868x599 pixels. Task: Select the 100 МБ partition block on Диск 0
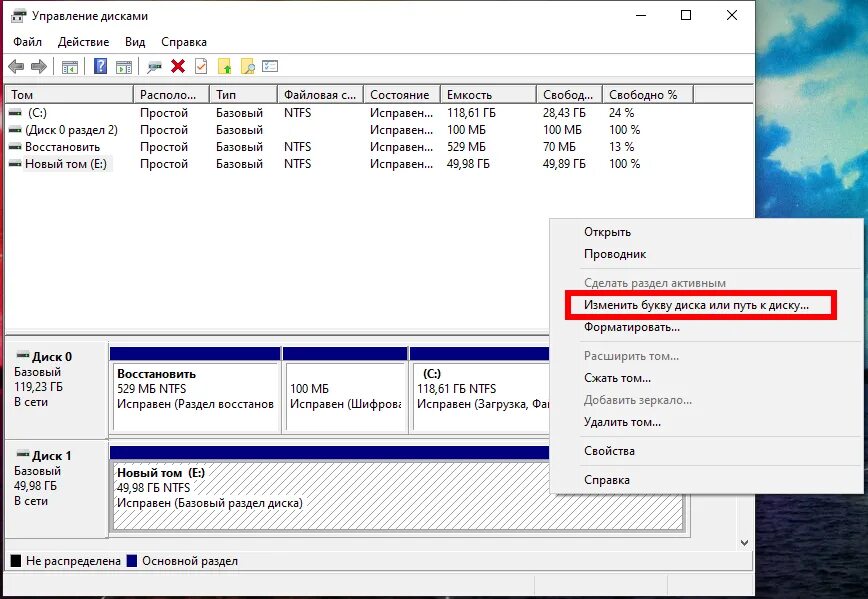[345, 390]
